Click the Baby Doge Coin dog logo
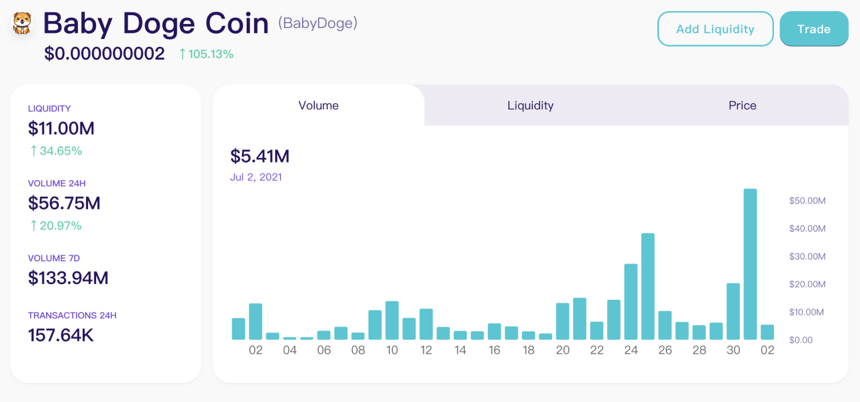 click(22, 24)
